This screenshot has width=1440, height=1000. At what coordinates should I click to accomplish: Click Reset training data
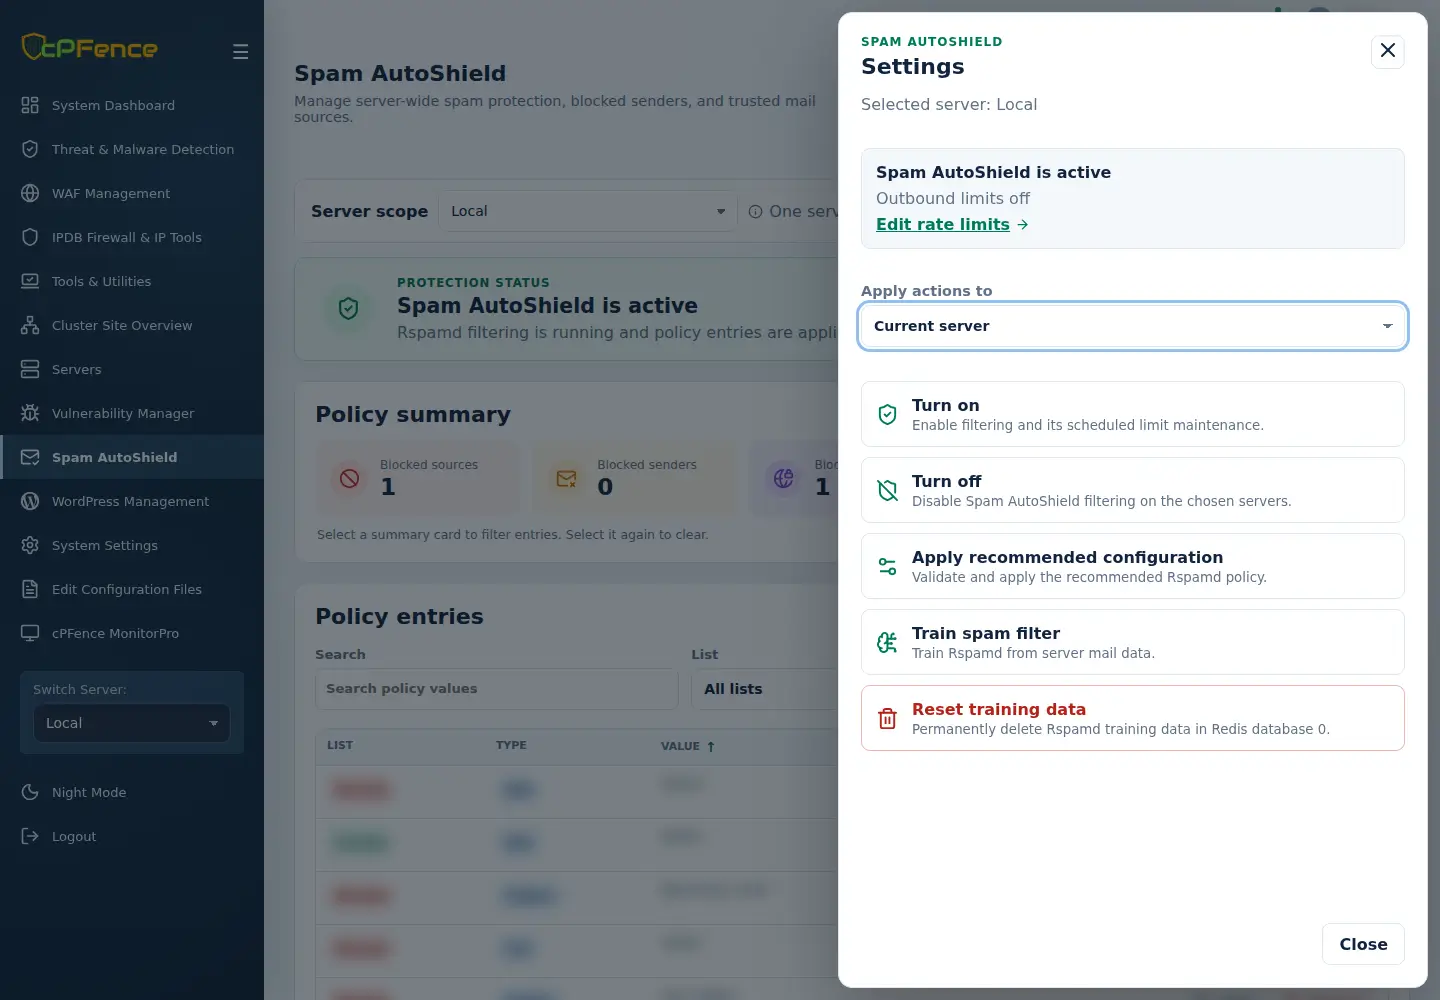[1133, 718]
